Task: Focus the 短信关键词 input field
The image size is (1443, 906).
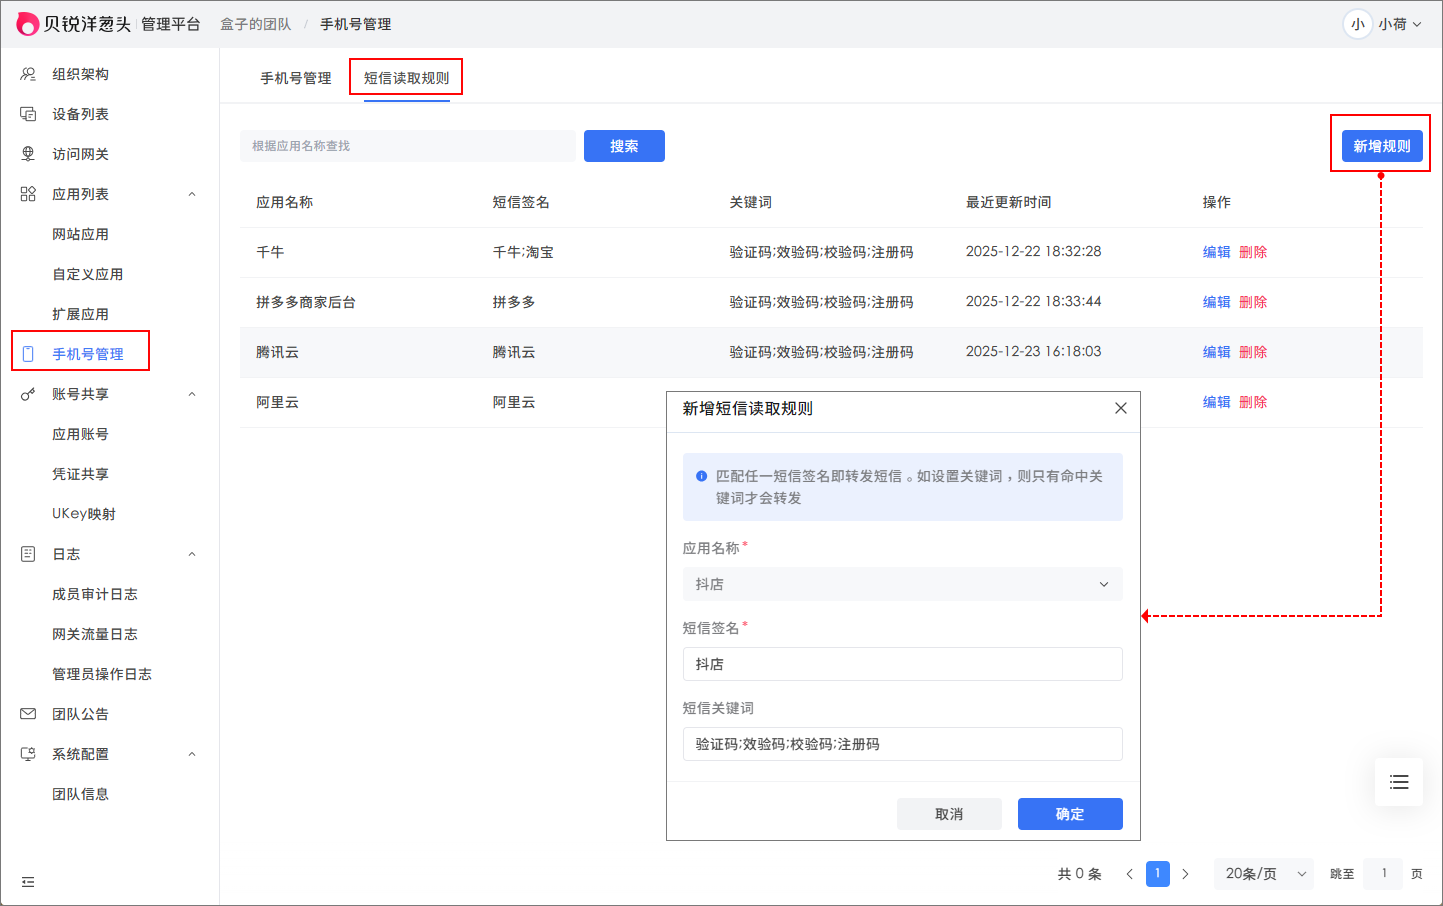Action: click(x=902, y=744)
